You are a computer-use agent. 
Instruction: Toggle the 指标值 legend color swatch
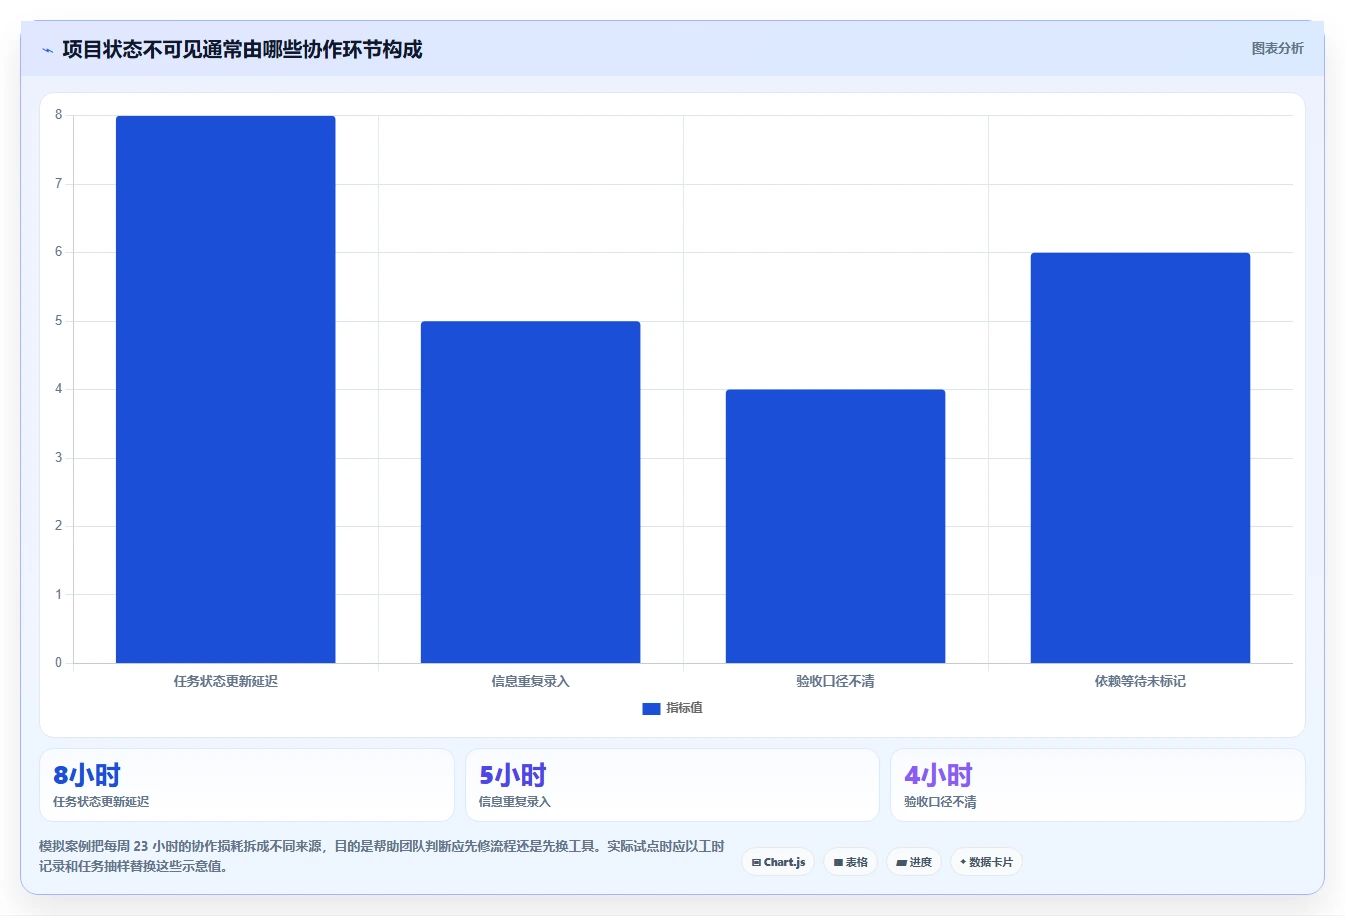click(x=651, y=708)
